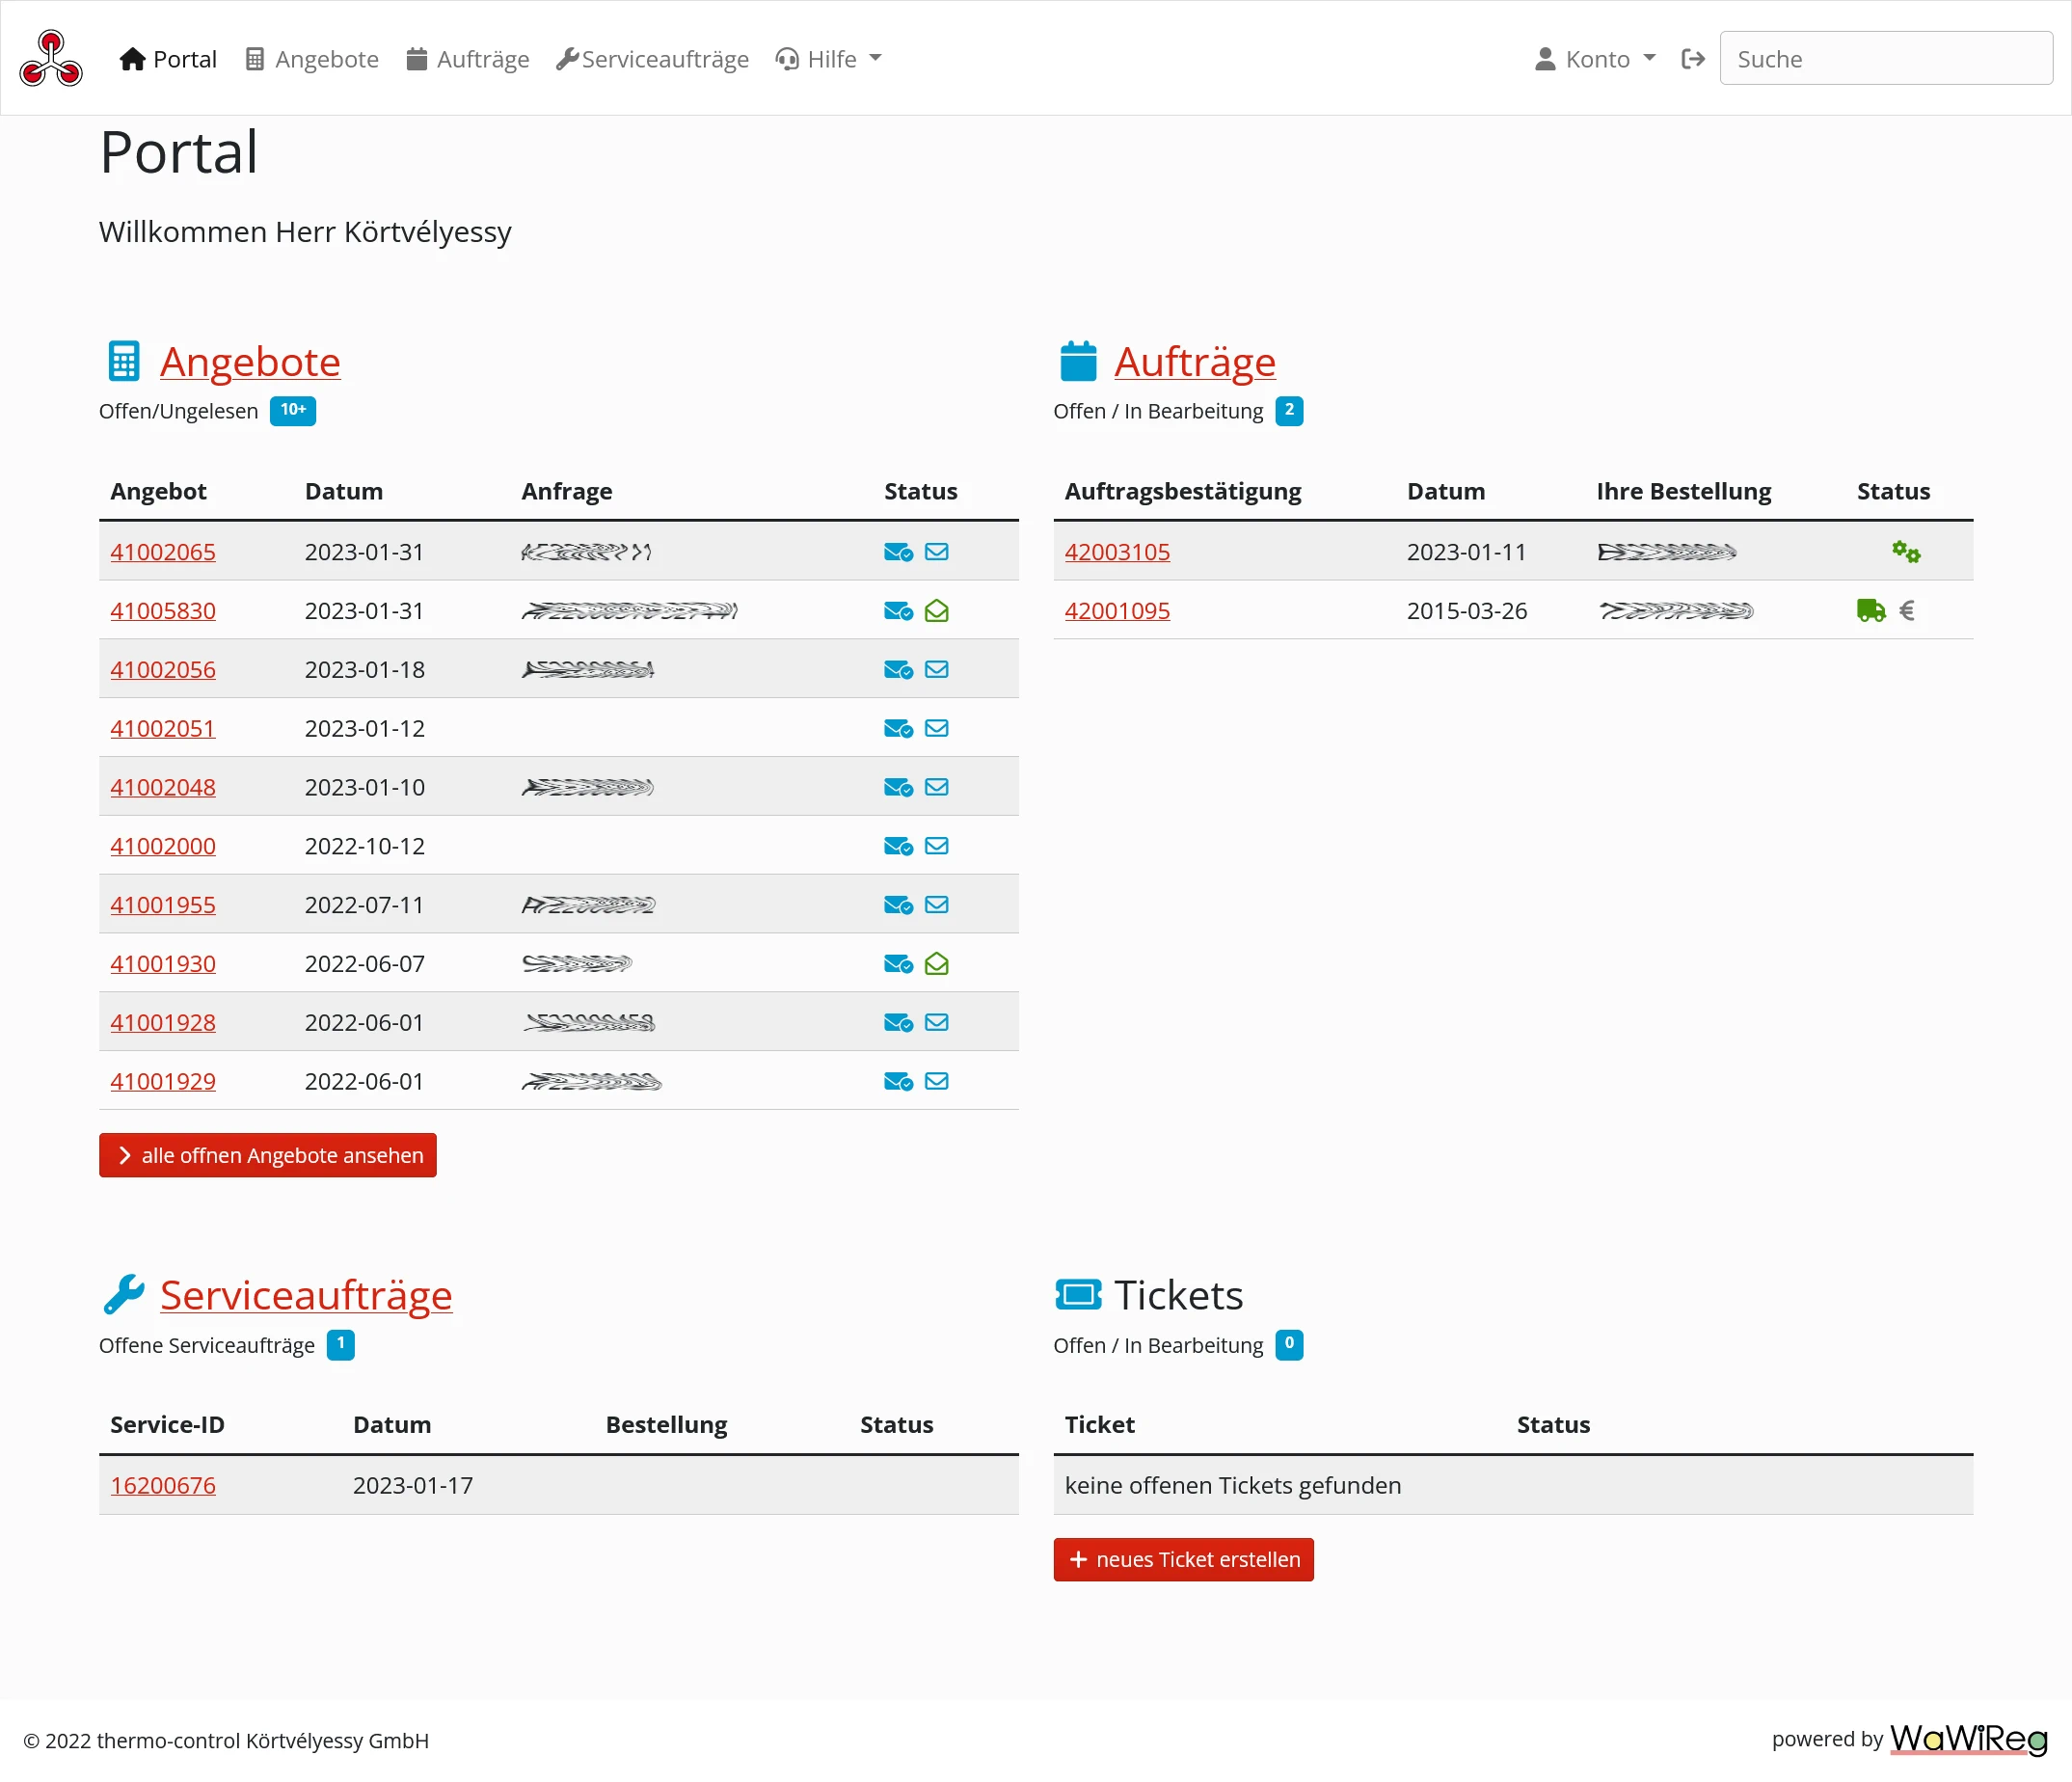Screen dimensions: 2072x1782
Task: Click the ticket icon beside the Tickets heading
Action: point(1079,1294)
